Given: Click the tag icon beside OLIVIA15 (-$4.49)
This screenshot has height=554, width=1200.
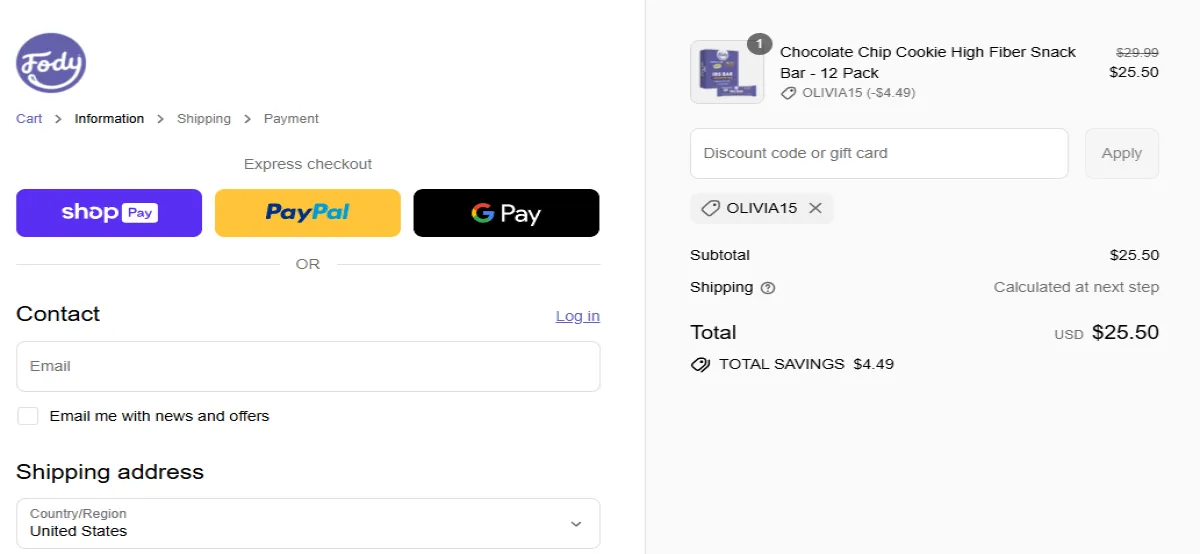Looking at the screenshot, I should tap(788, 93).
